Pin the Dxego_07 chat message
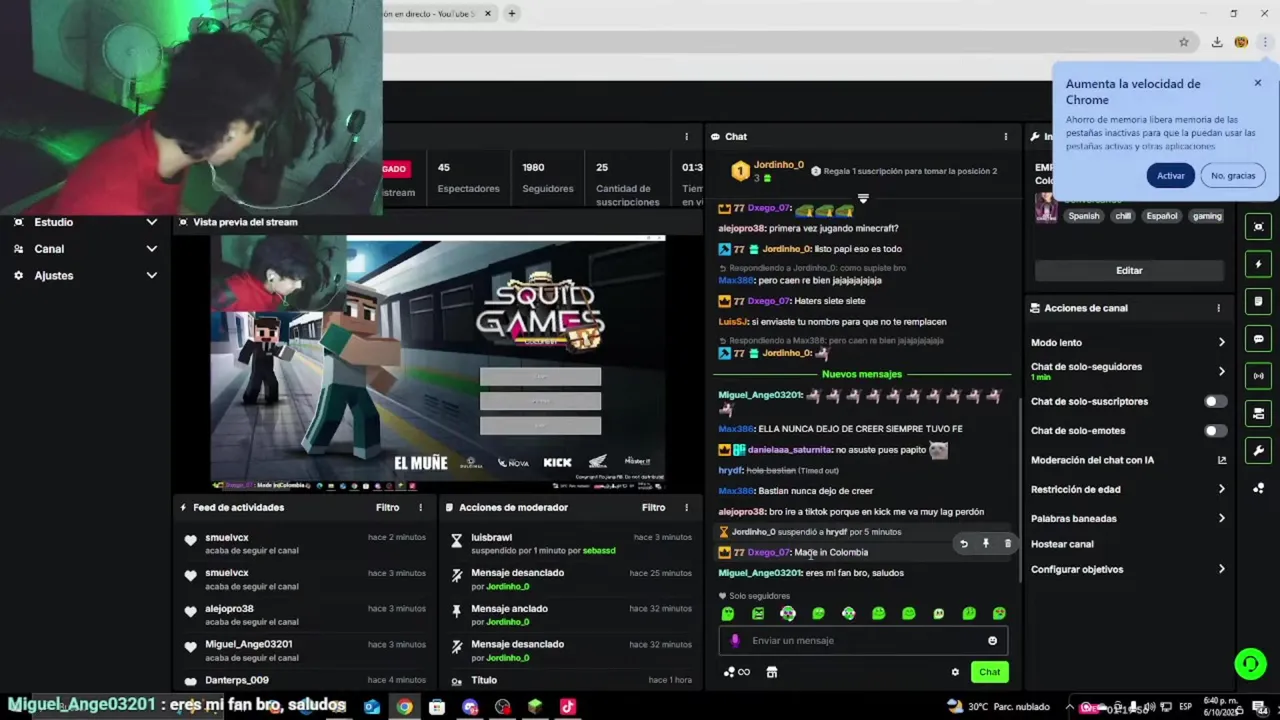The height and width of the screenshot is (720, 1280). click(986, 544)
